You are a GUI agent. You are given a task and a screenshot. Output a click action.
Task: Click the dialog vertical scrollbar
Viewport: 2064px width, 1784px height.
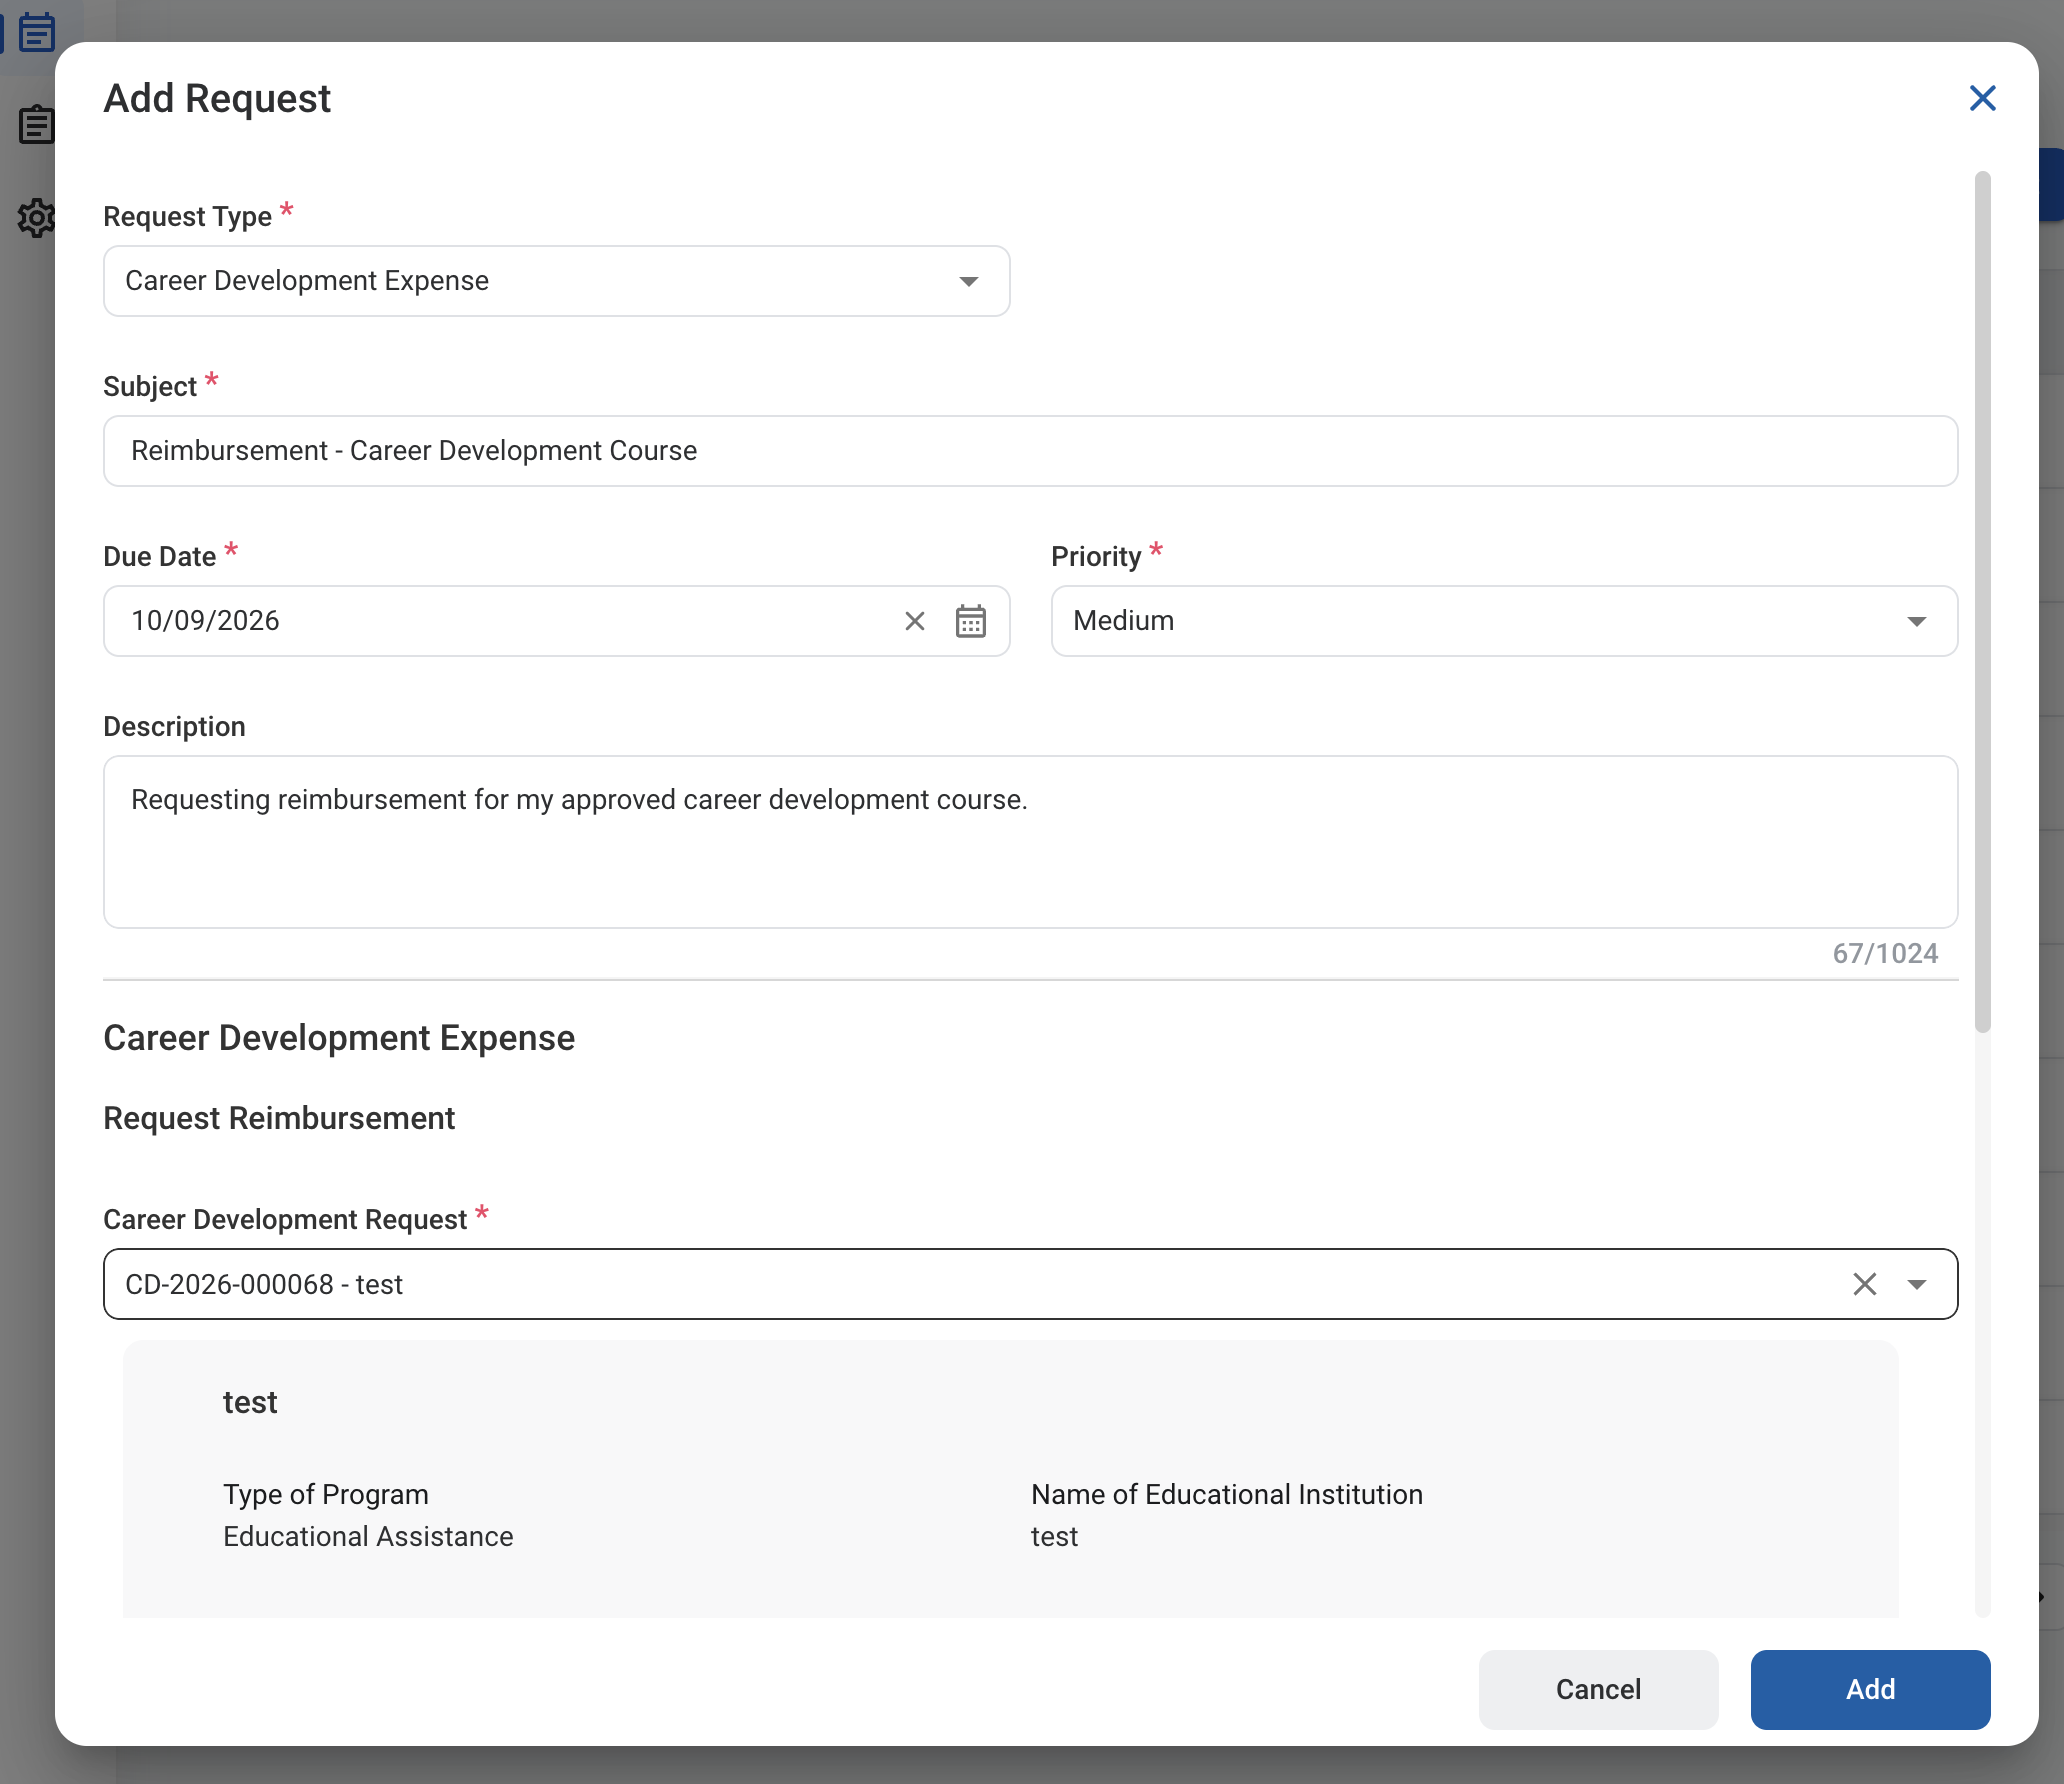click(x=1982, y=602)
